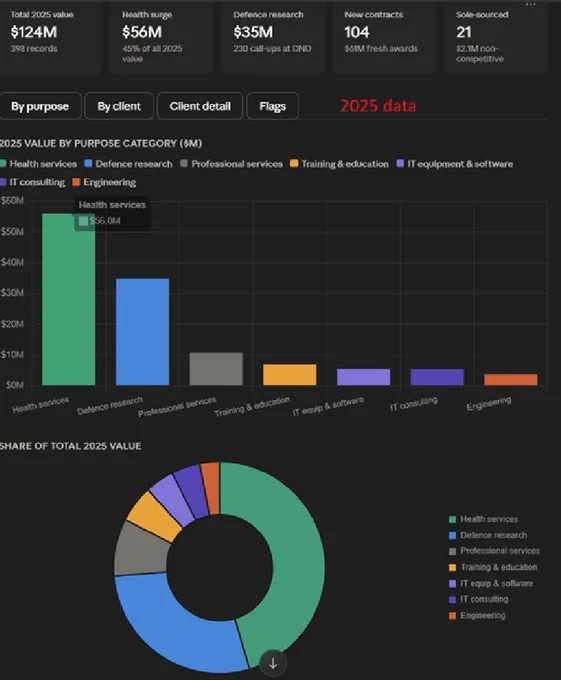
Task: Open the Flags tab
Action: (x=272, y=106)
